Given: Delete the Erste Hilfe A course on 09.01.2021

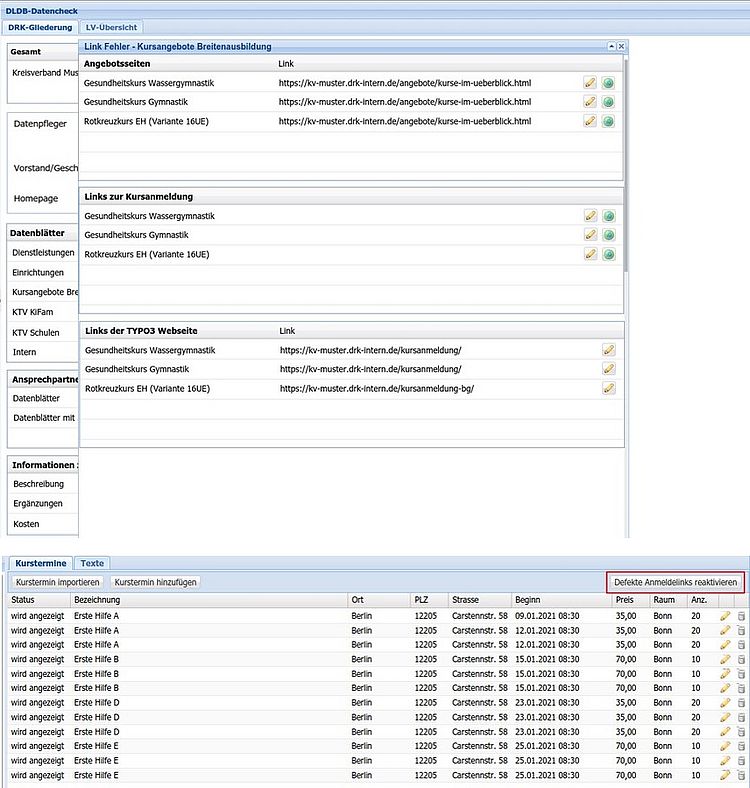Looking at the screenshot, I should 741,616.
